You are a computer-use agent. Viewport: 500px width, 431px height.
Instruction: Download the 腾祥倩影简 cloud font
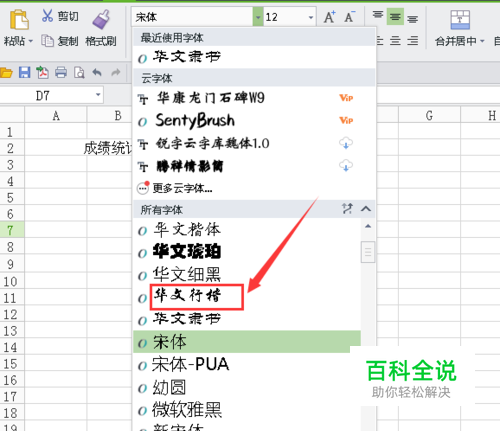(x=346, y=166)
